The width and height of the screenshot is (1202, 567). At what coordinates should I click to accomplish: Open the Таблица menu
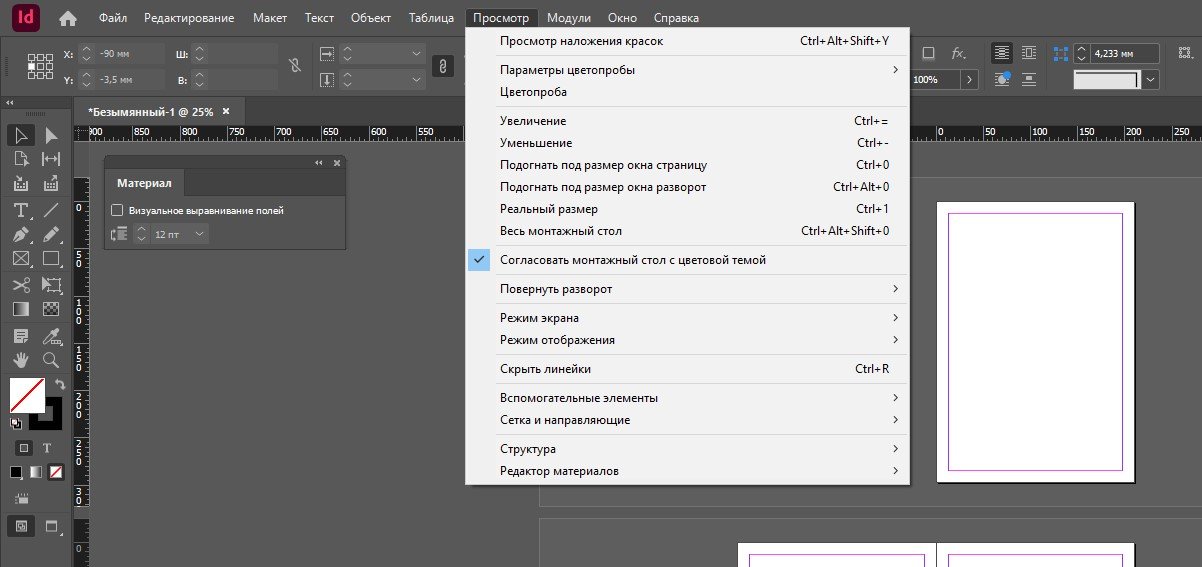[x=431, y=18]
